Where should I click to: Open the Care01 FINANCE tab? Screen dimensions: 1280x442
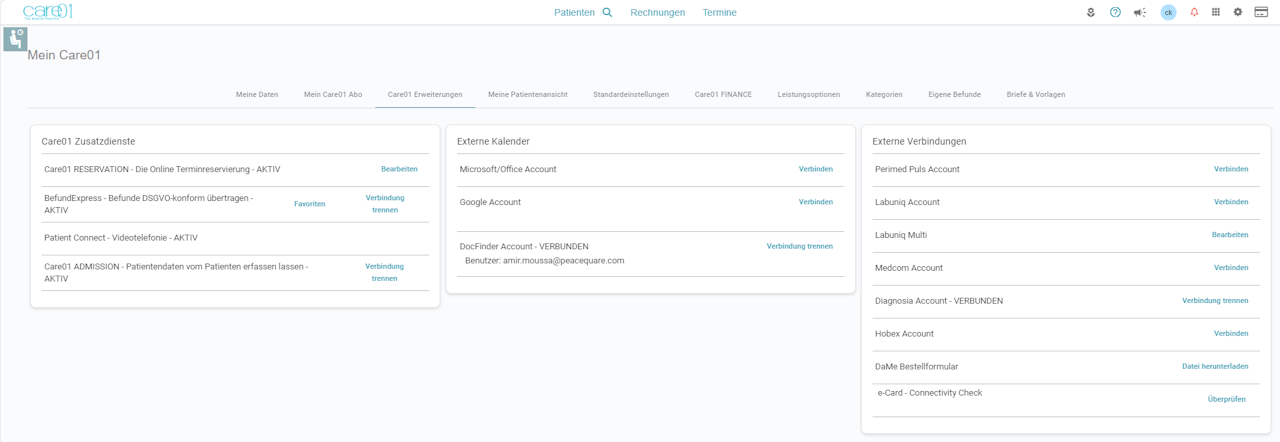(723, 94)
